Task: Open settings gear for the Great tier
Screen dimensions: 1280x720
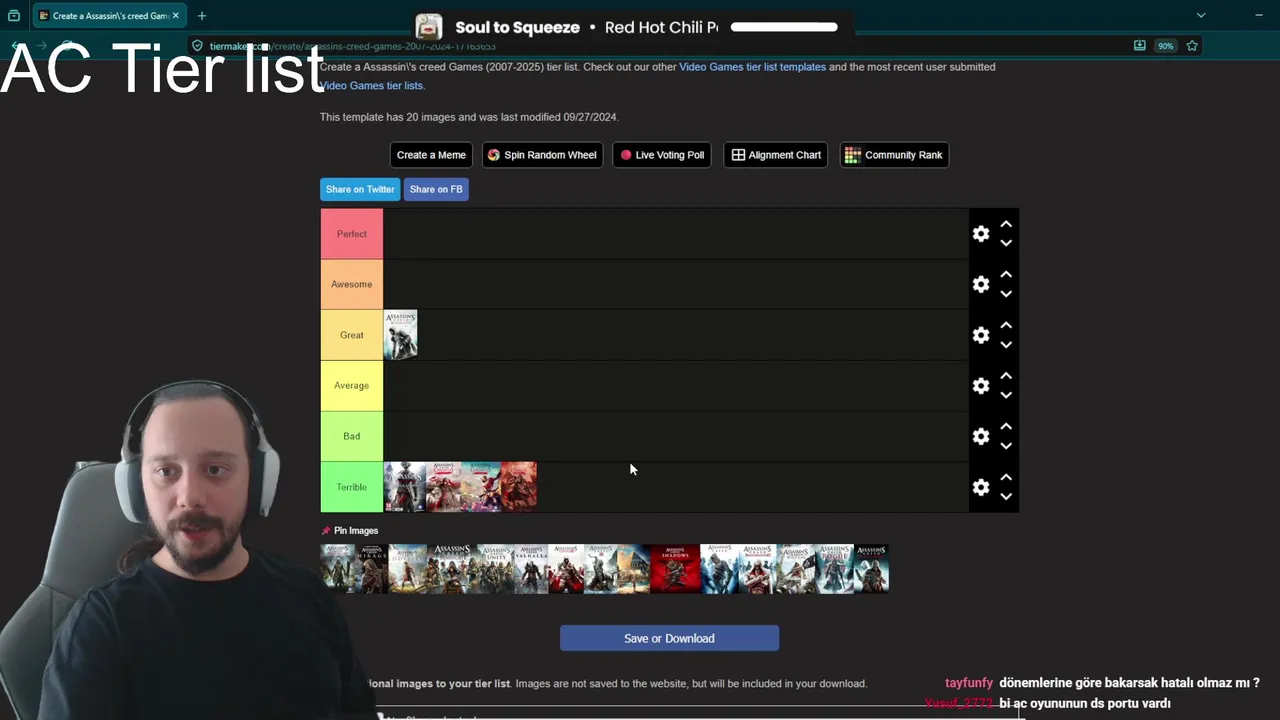Action: click(981, 335)
